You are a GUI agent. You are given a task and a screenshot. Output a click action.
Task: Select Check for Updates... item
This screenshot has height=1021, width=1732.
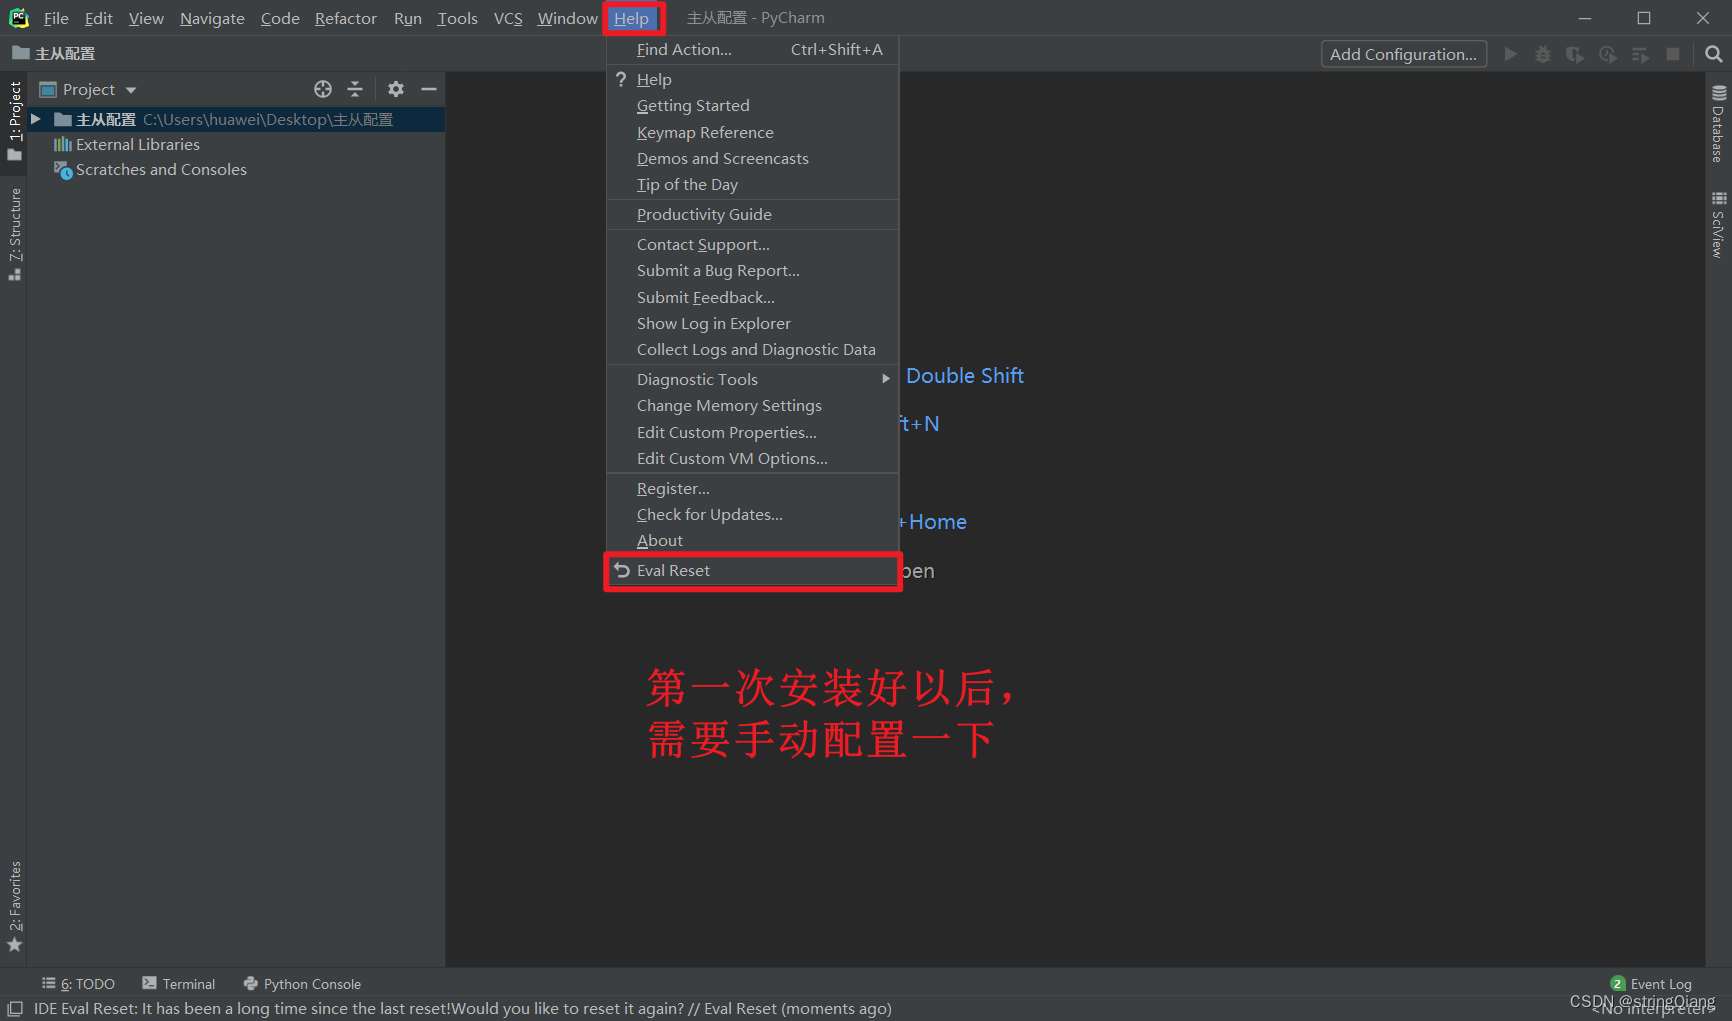[x=752, y=514]
